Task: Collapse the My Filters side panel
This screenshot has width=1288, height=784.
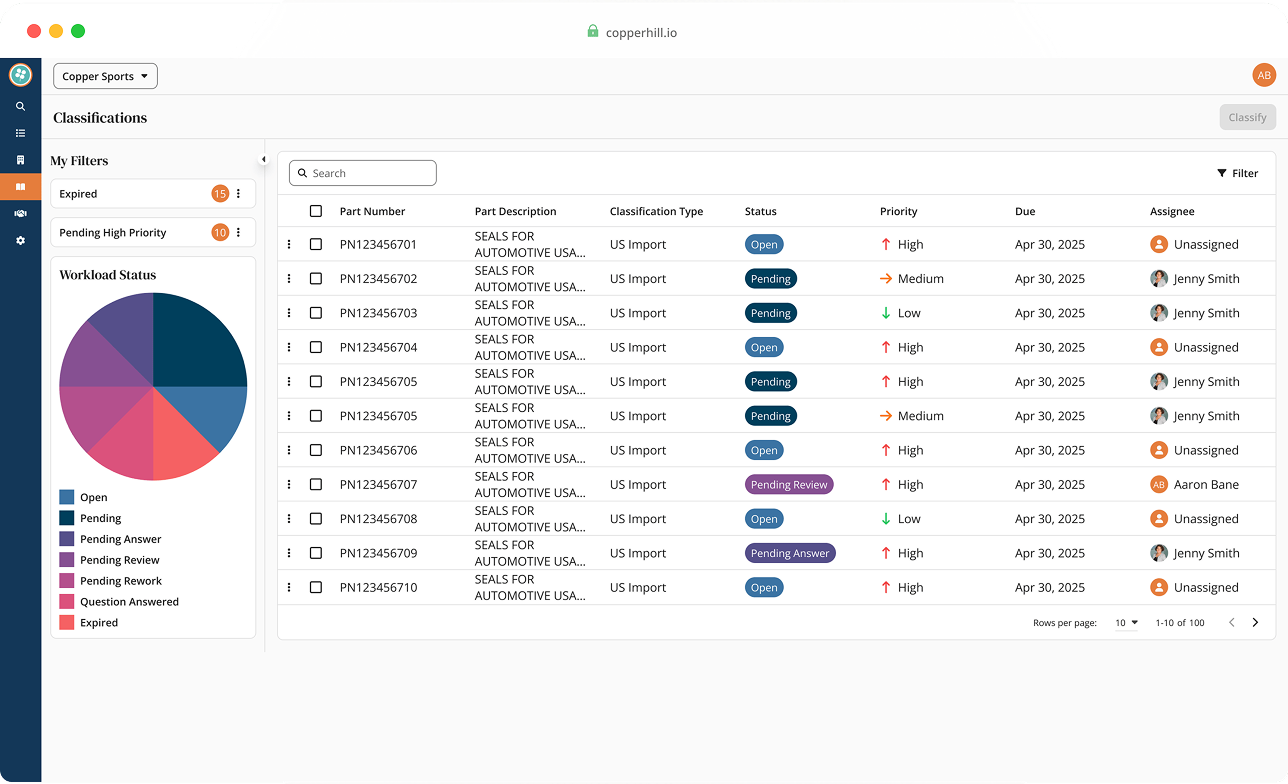Action: tap(264, 159)
